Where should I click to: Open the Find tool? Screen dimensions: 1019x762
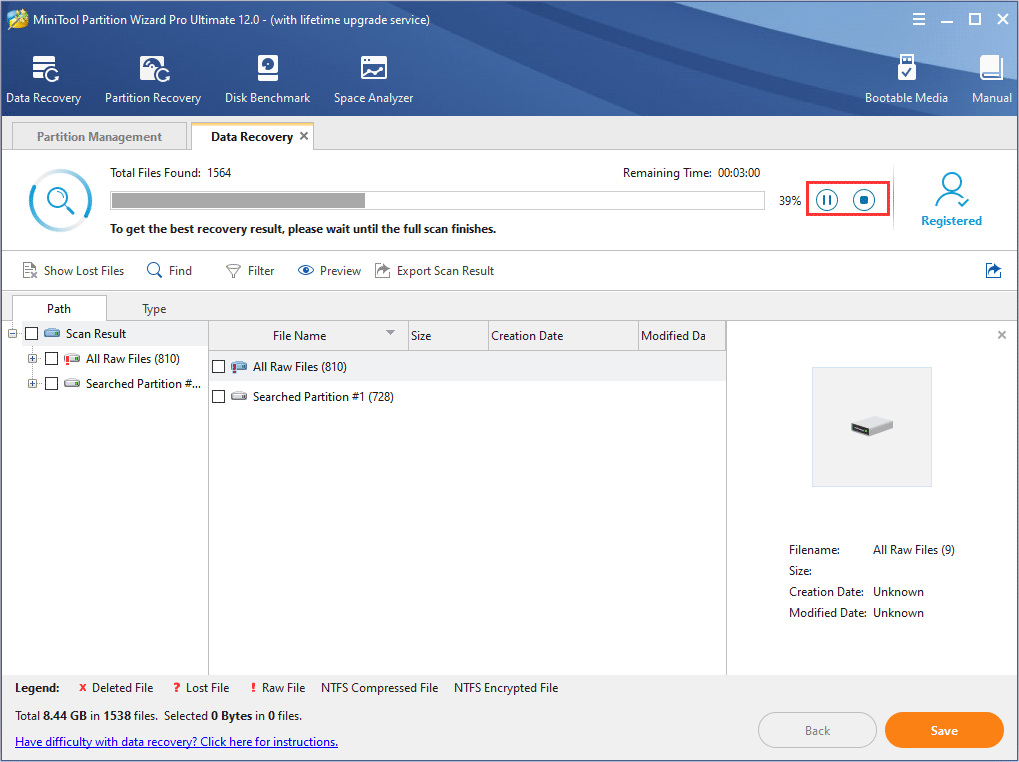pos(170,271)
